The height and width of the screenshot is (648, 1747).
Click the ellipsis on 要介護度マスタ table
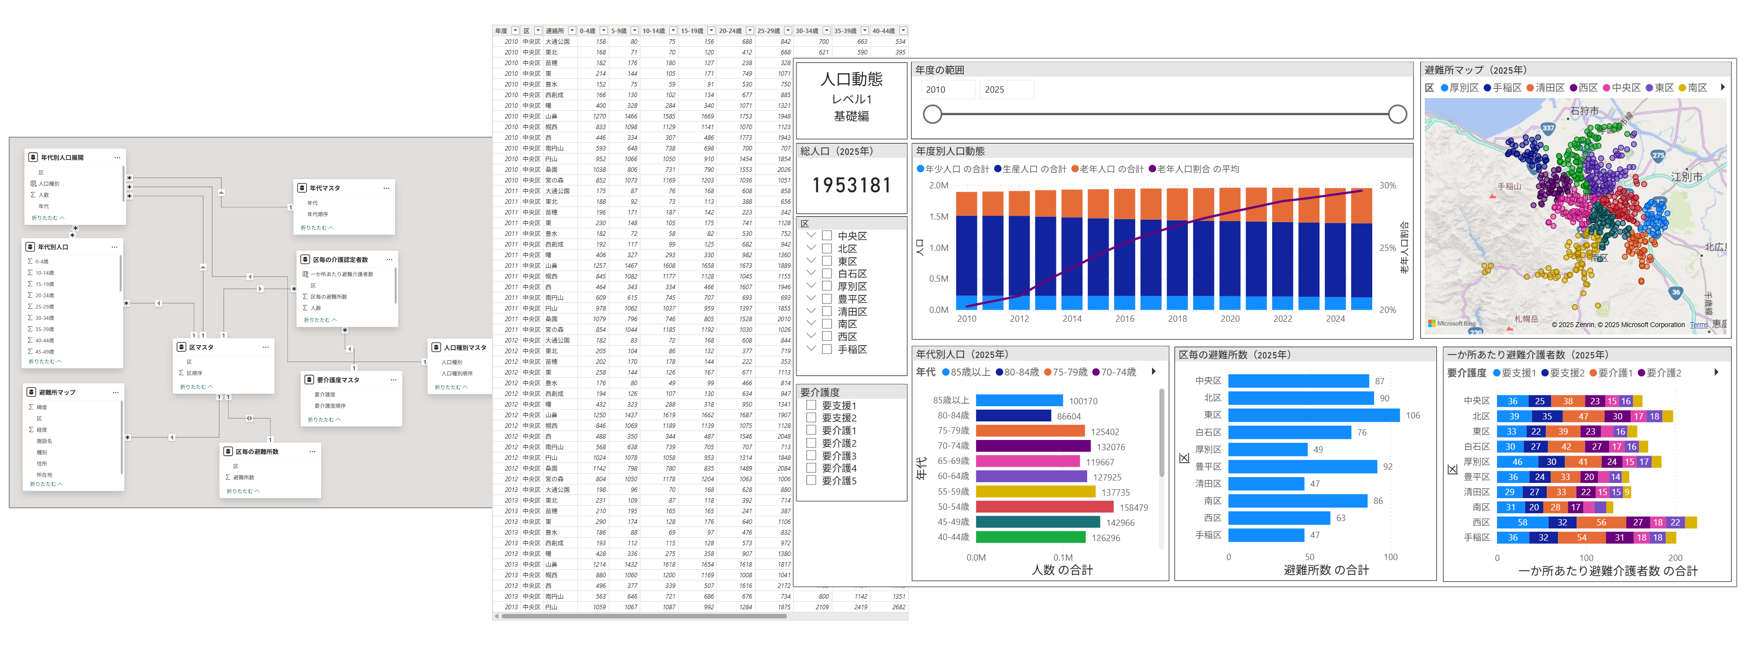[x=393, y=380]
